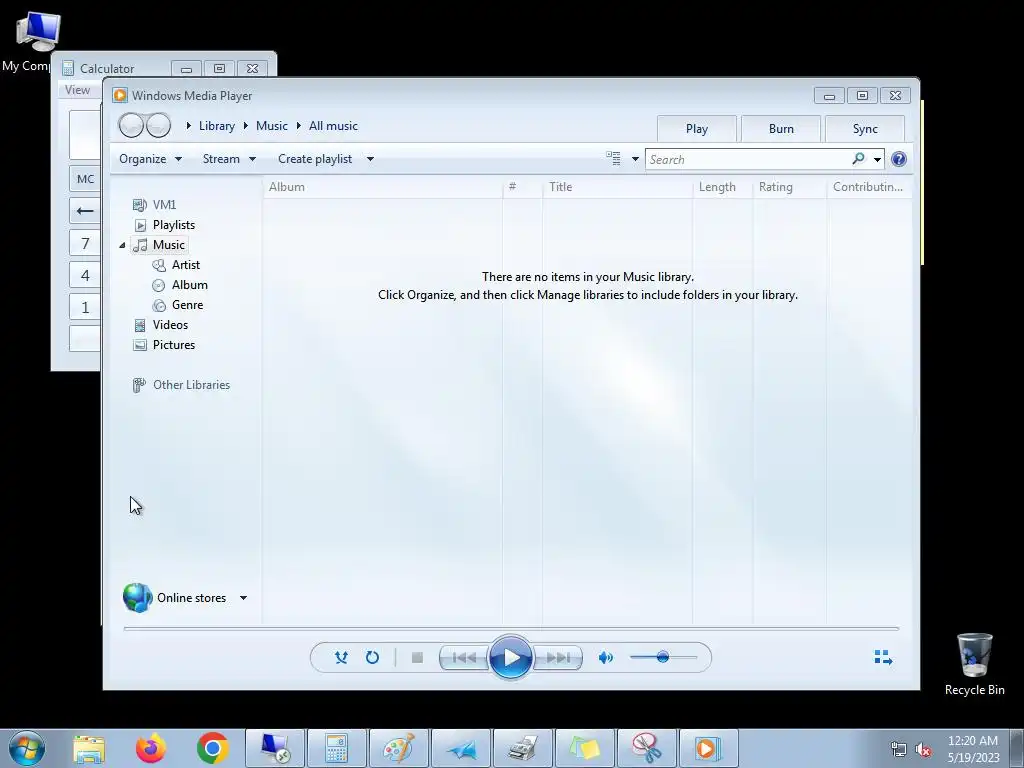Expand the Create playlist dropdown arrow
This screenshot has height=768, width=1024.
coord(370,159)
